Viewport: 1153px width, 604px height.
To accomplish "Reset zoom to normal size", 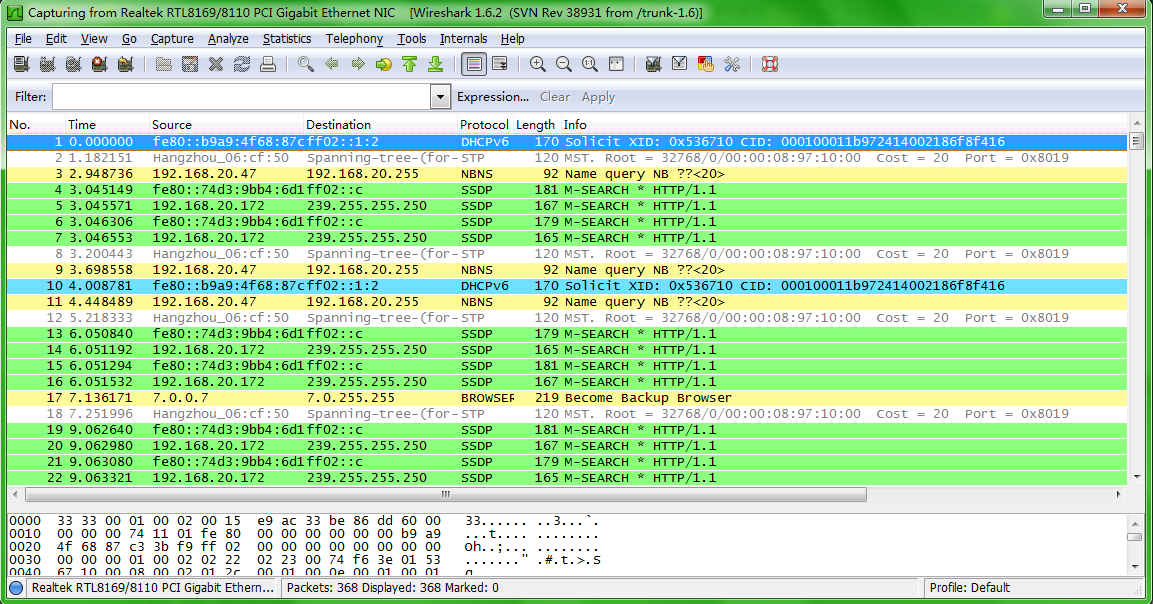I will (590, 65).
